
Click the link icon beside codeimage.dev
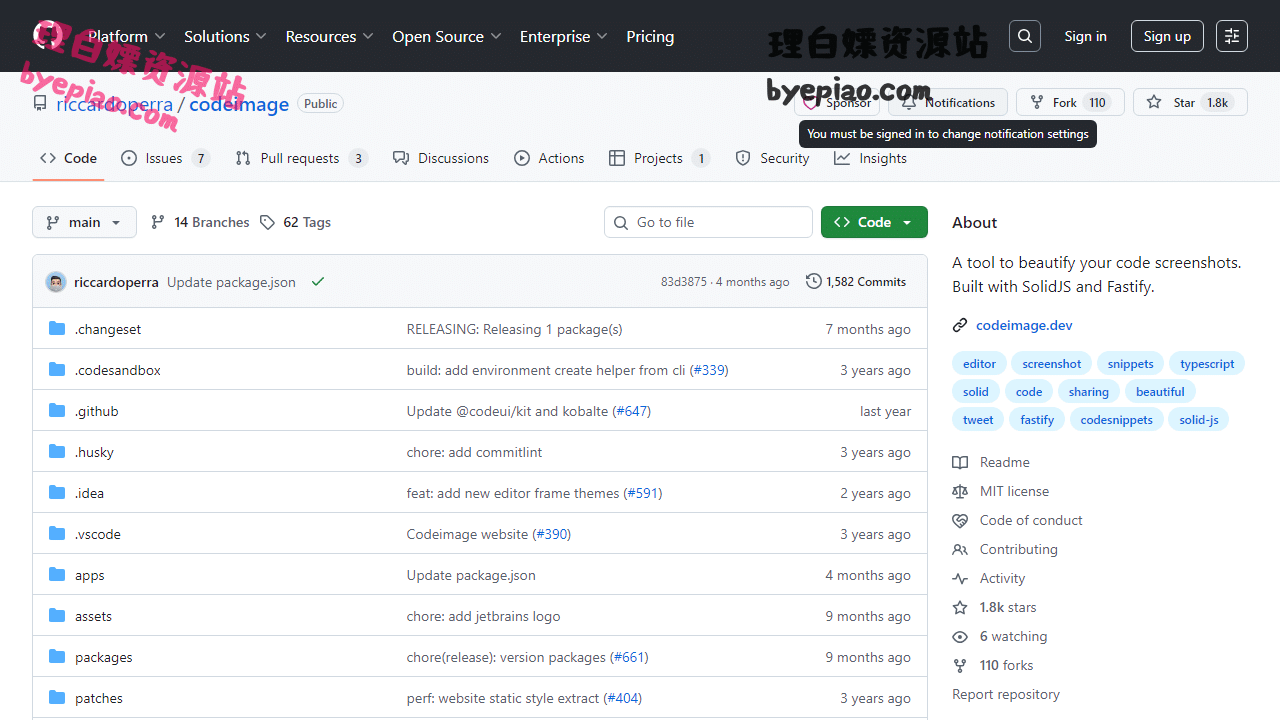tap(960, 325)
